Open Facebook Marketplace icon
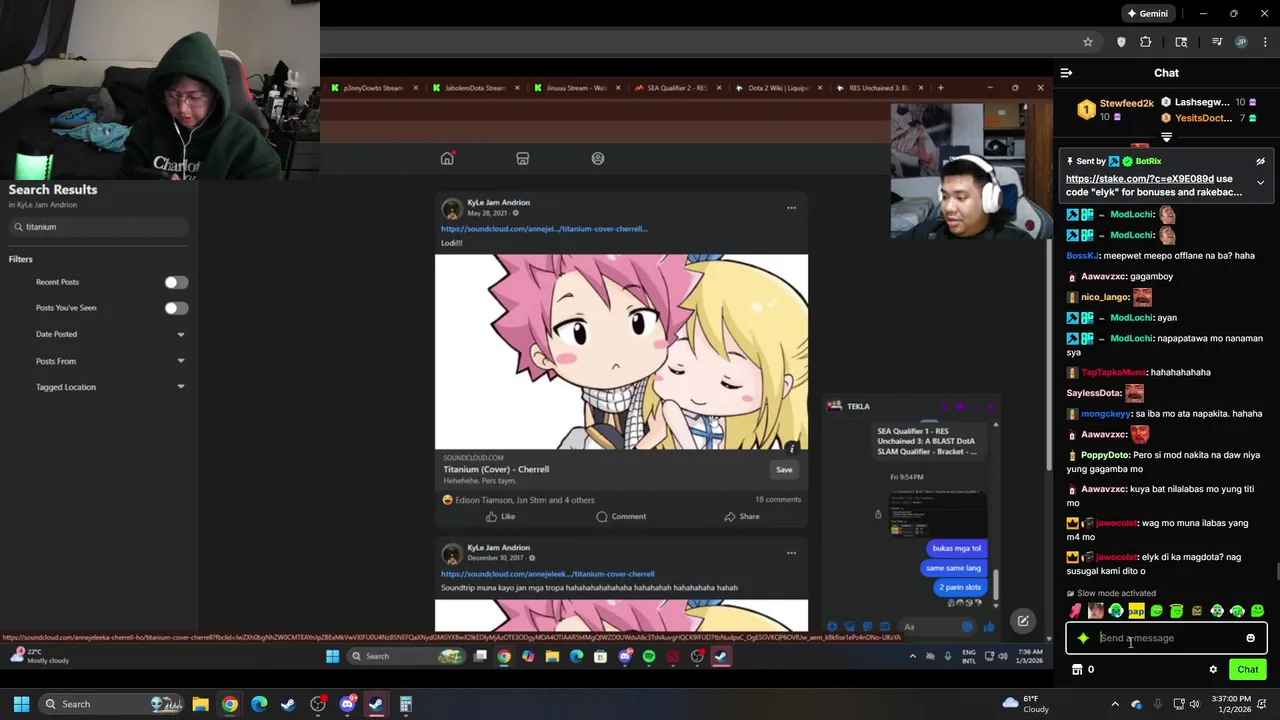The image size is (1280, 720). point(522,159)
